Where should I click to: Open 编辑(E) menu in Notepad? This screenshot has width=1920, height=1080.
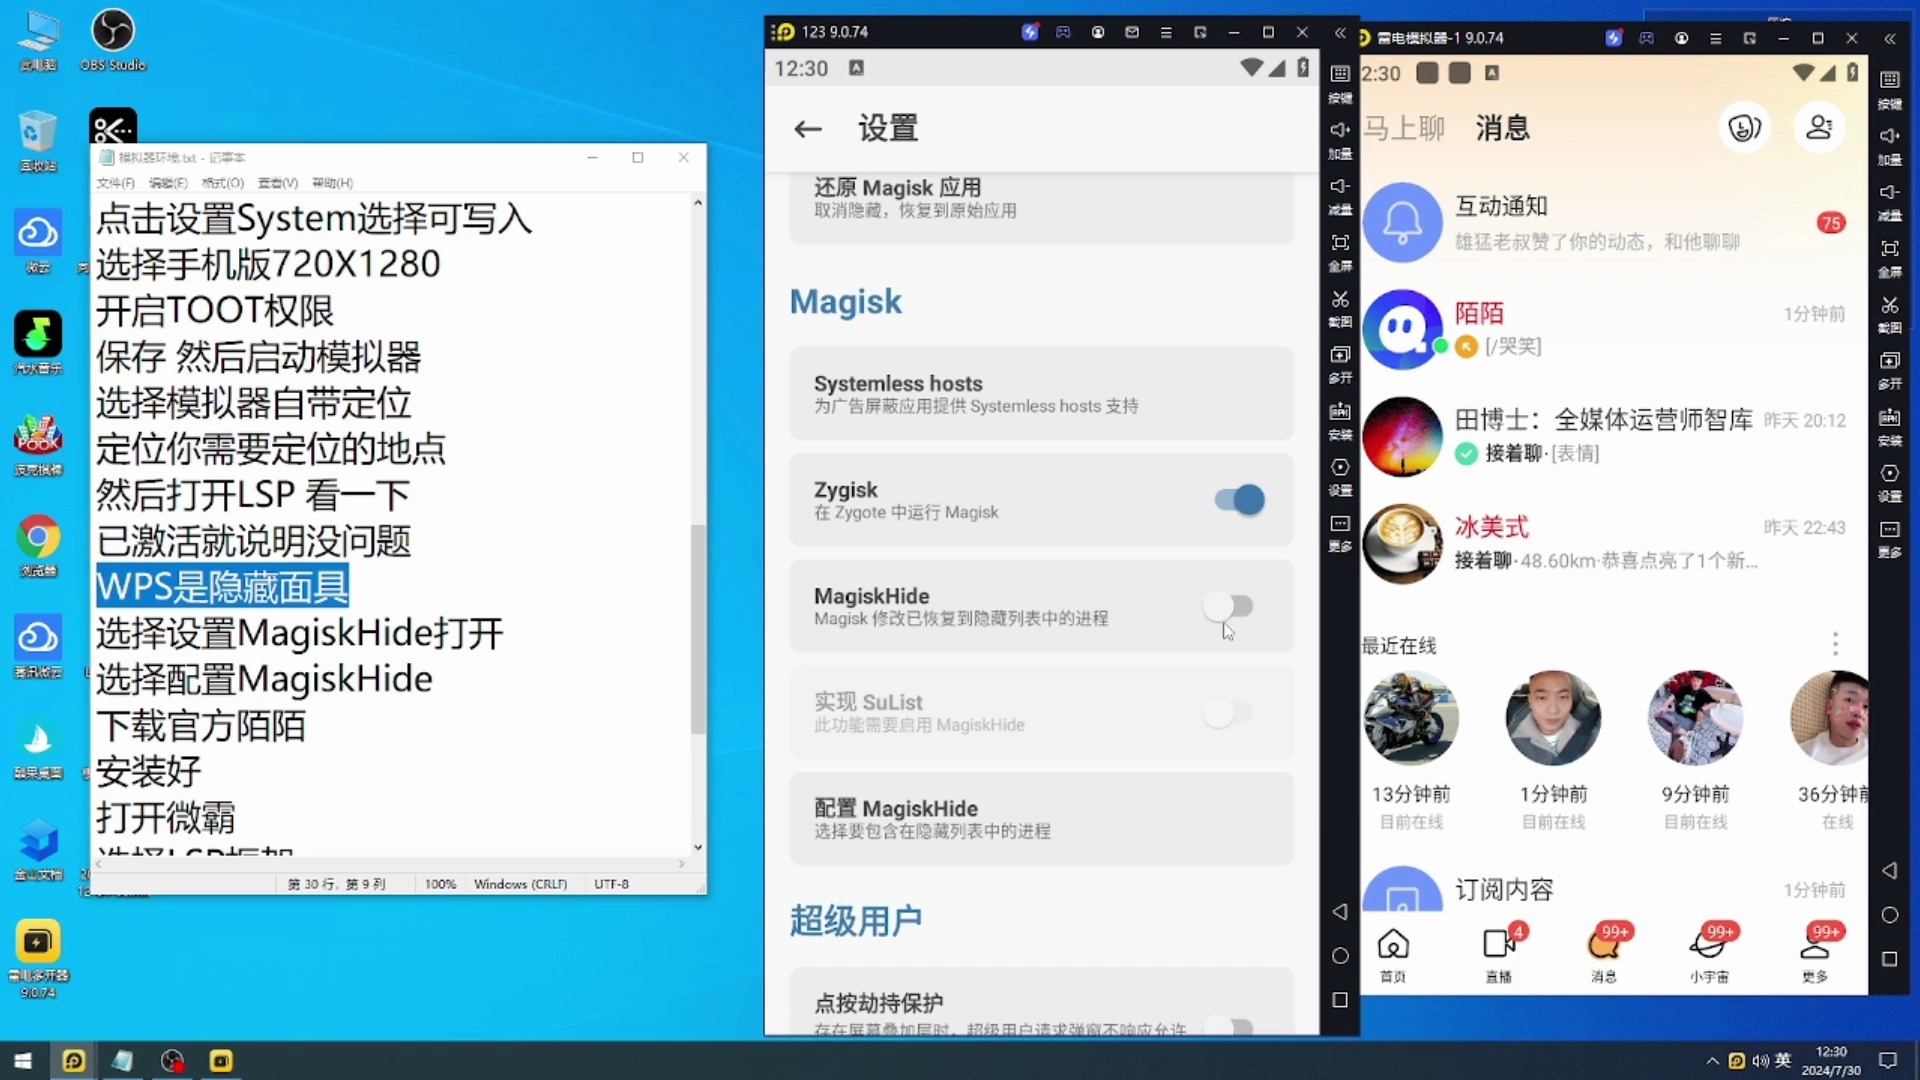pyautogui.click(x=168, y=183)
